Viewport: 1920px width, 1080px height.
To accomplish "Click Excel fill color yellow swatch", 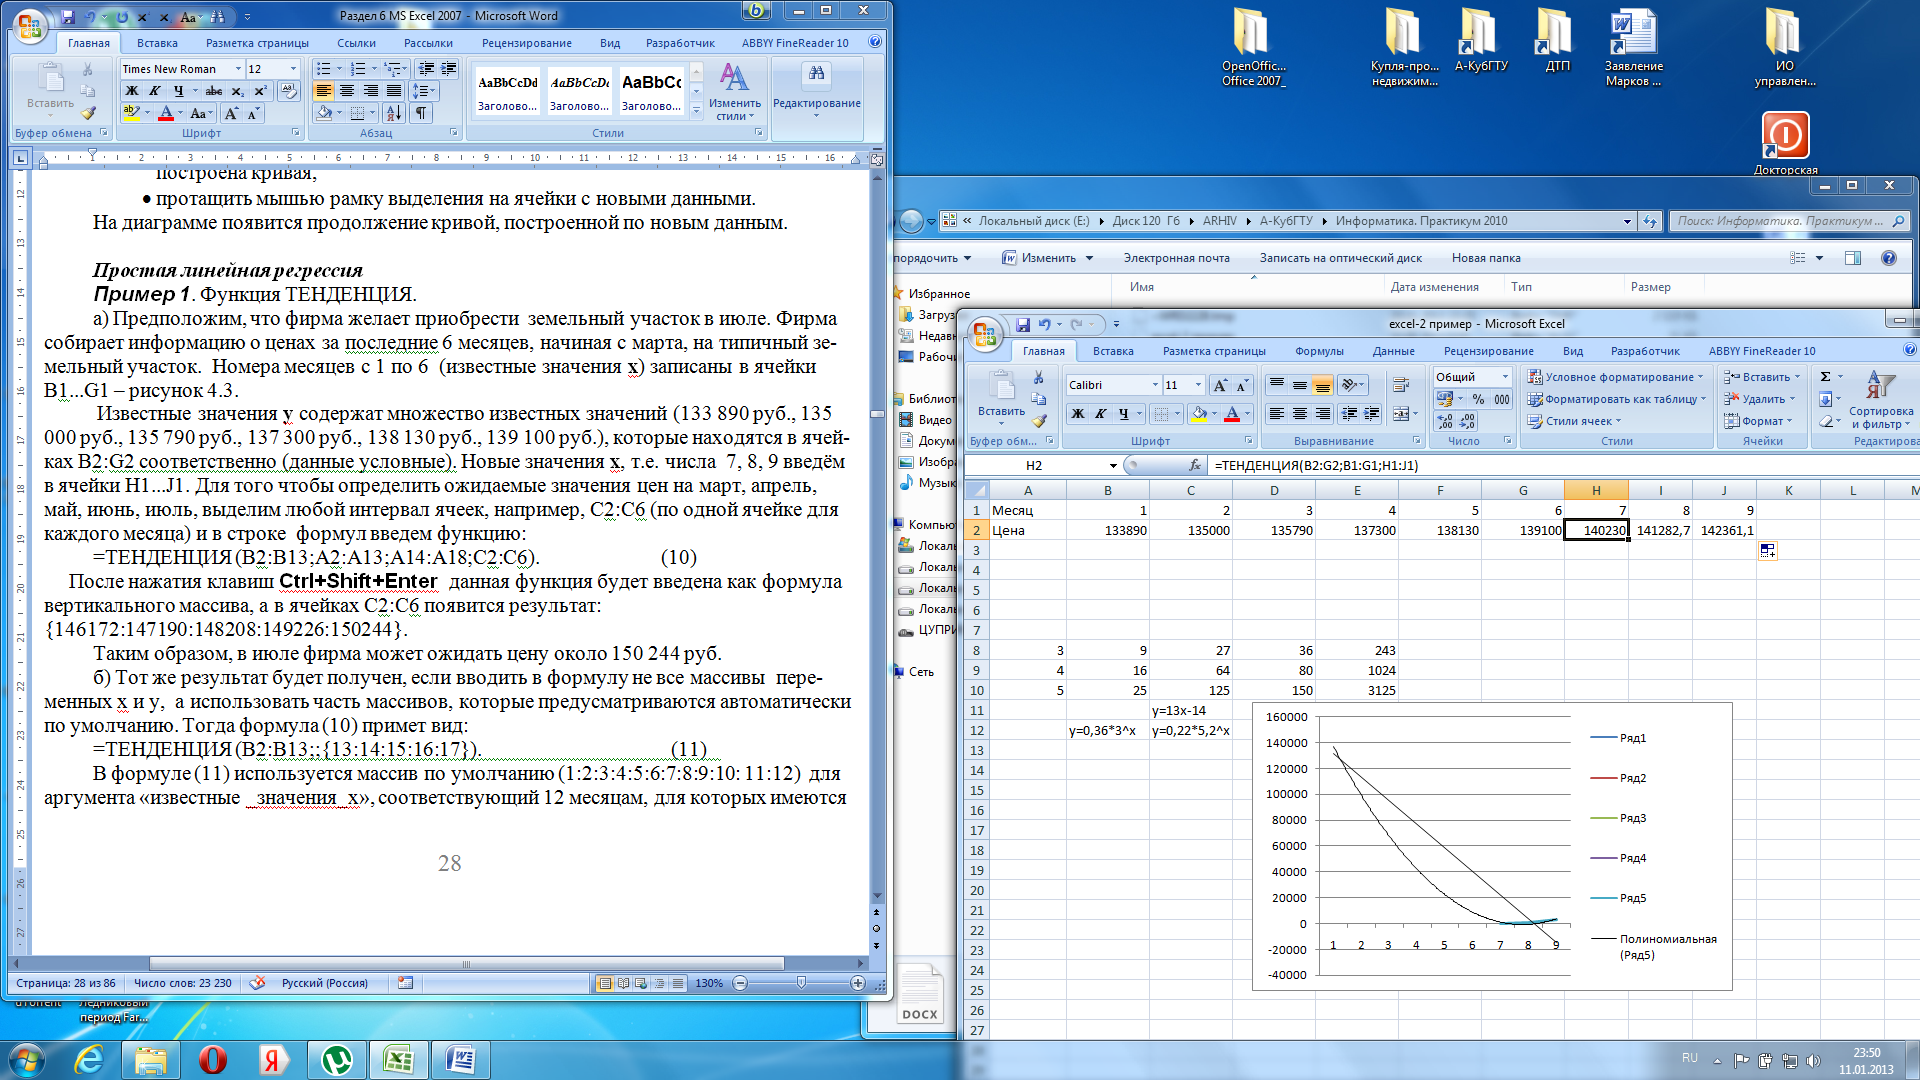I will [1199, 413].
